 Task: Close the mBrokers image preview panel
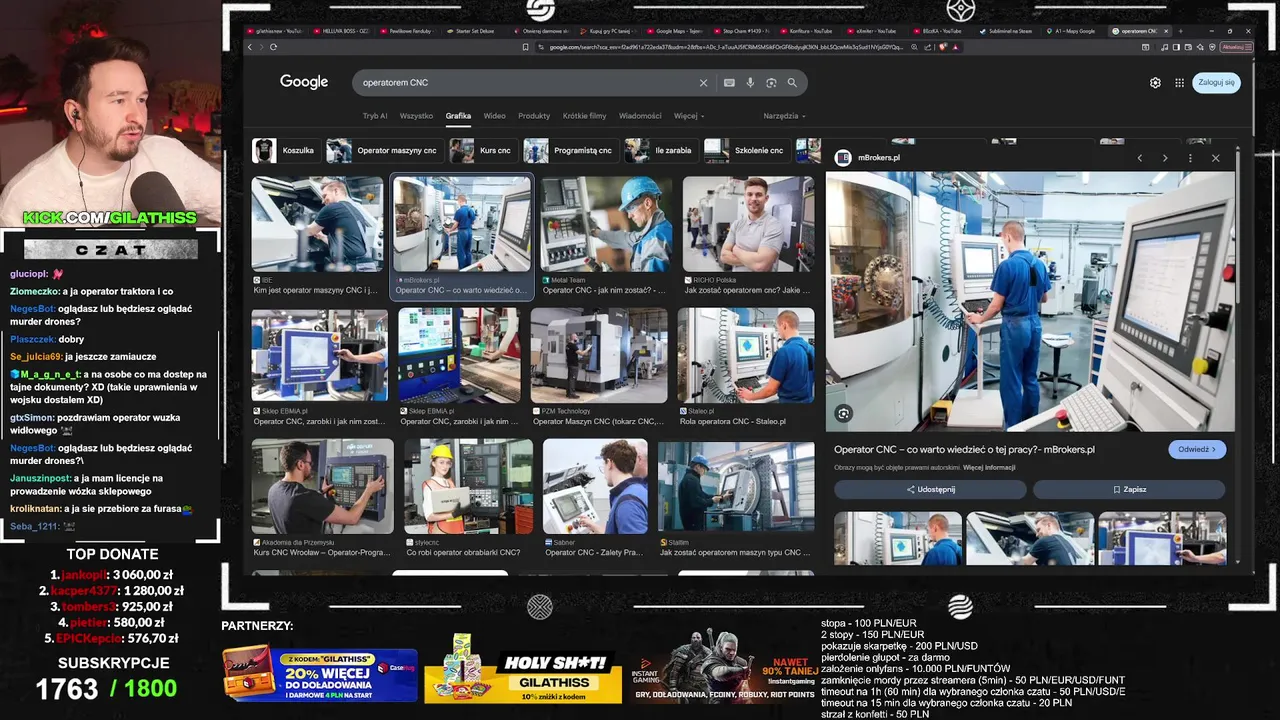click(1215, 158)
